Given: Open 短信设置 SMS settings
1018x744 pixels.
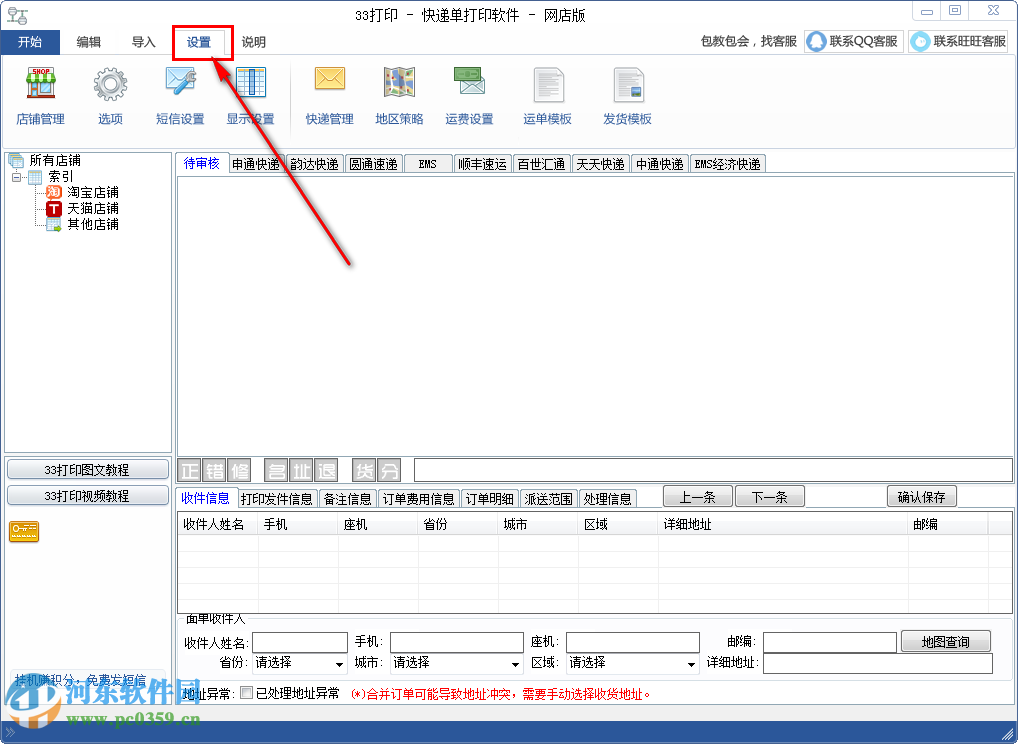Looking at the screenshot, I should coord(178,95).
